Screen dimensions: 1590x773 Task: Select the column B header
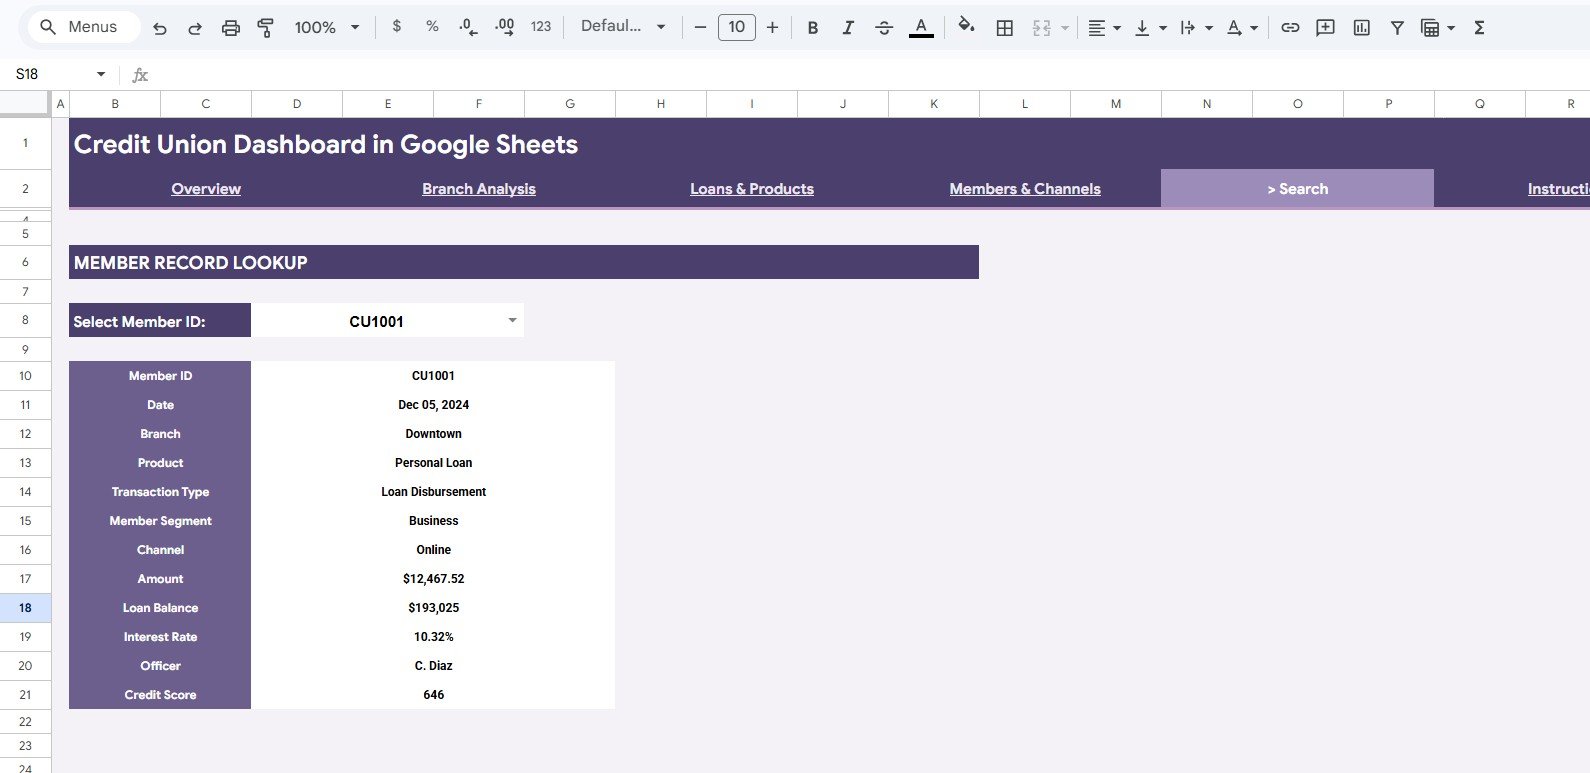coord(115,104)
